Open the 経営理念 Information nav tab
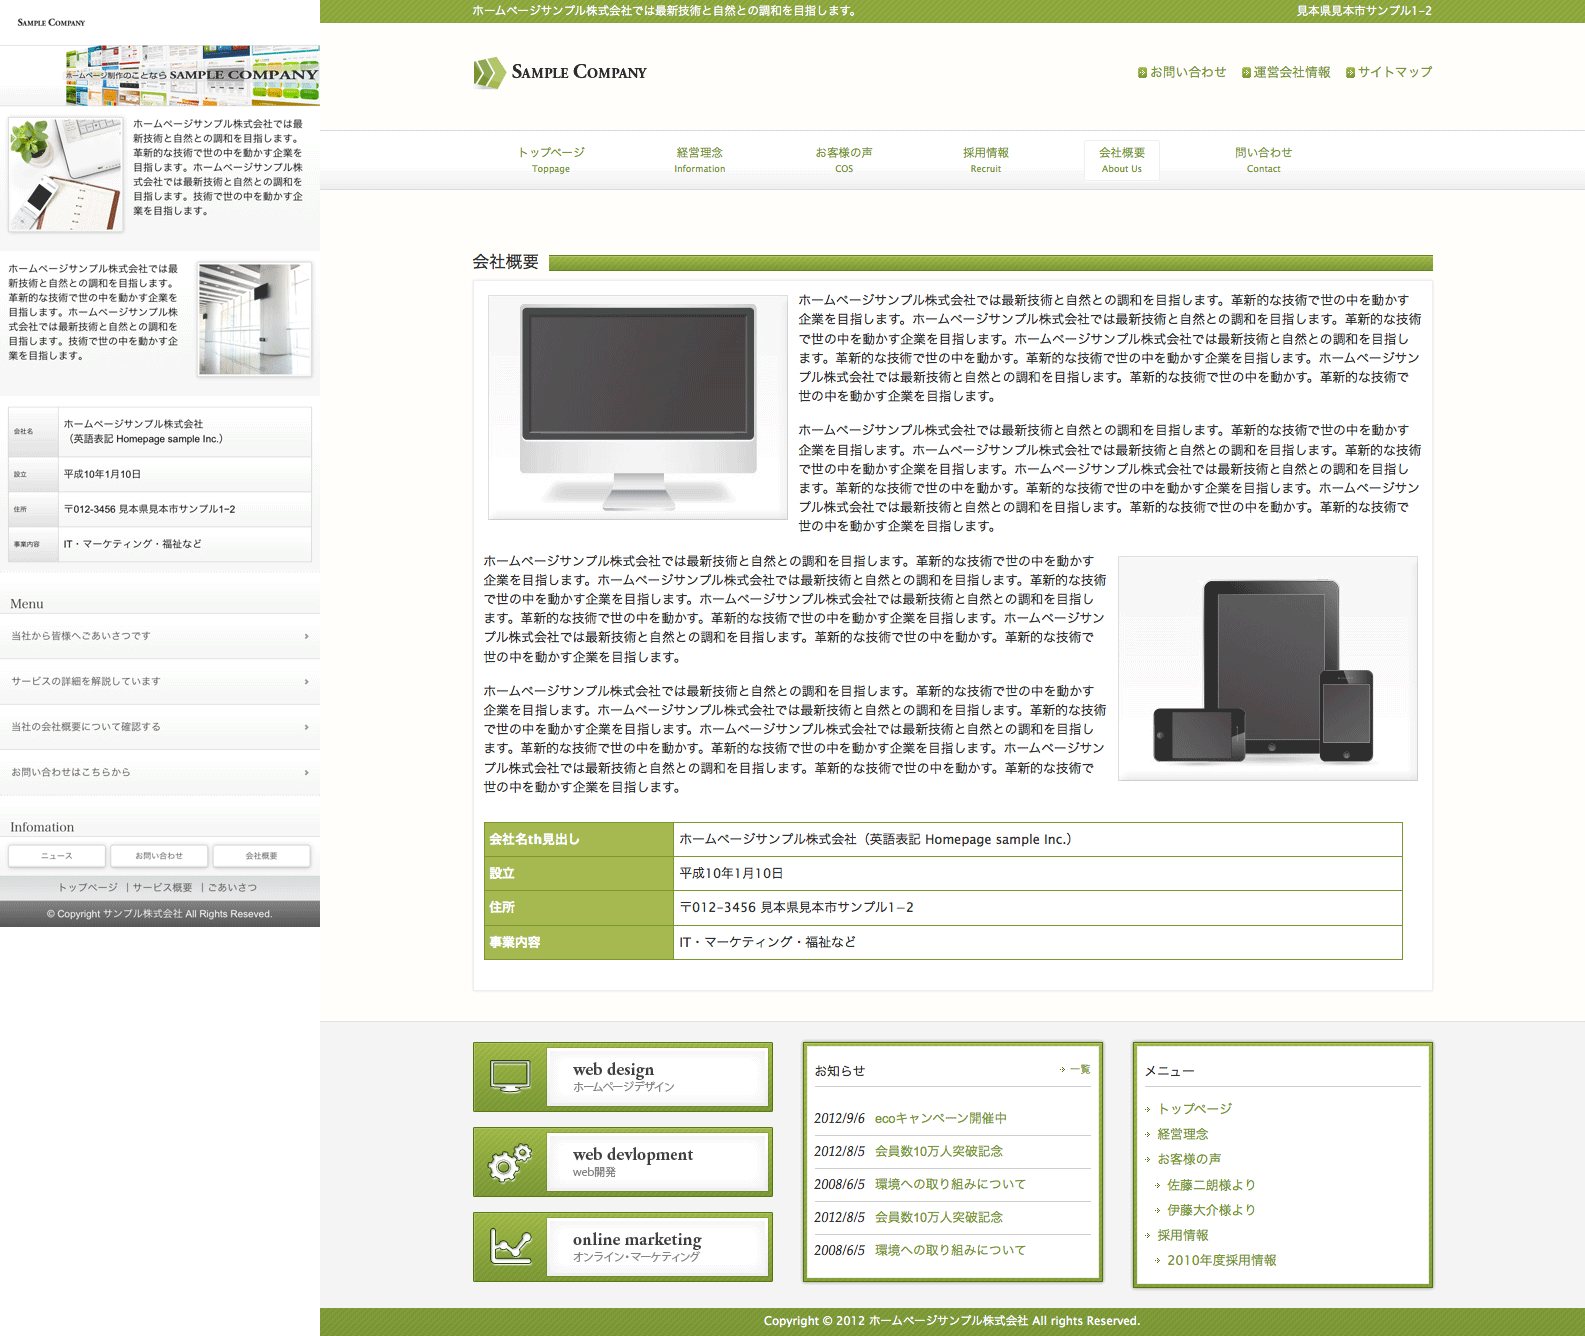1585x1336 pixels. 699,159
